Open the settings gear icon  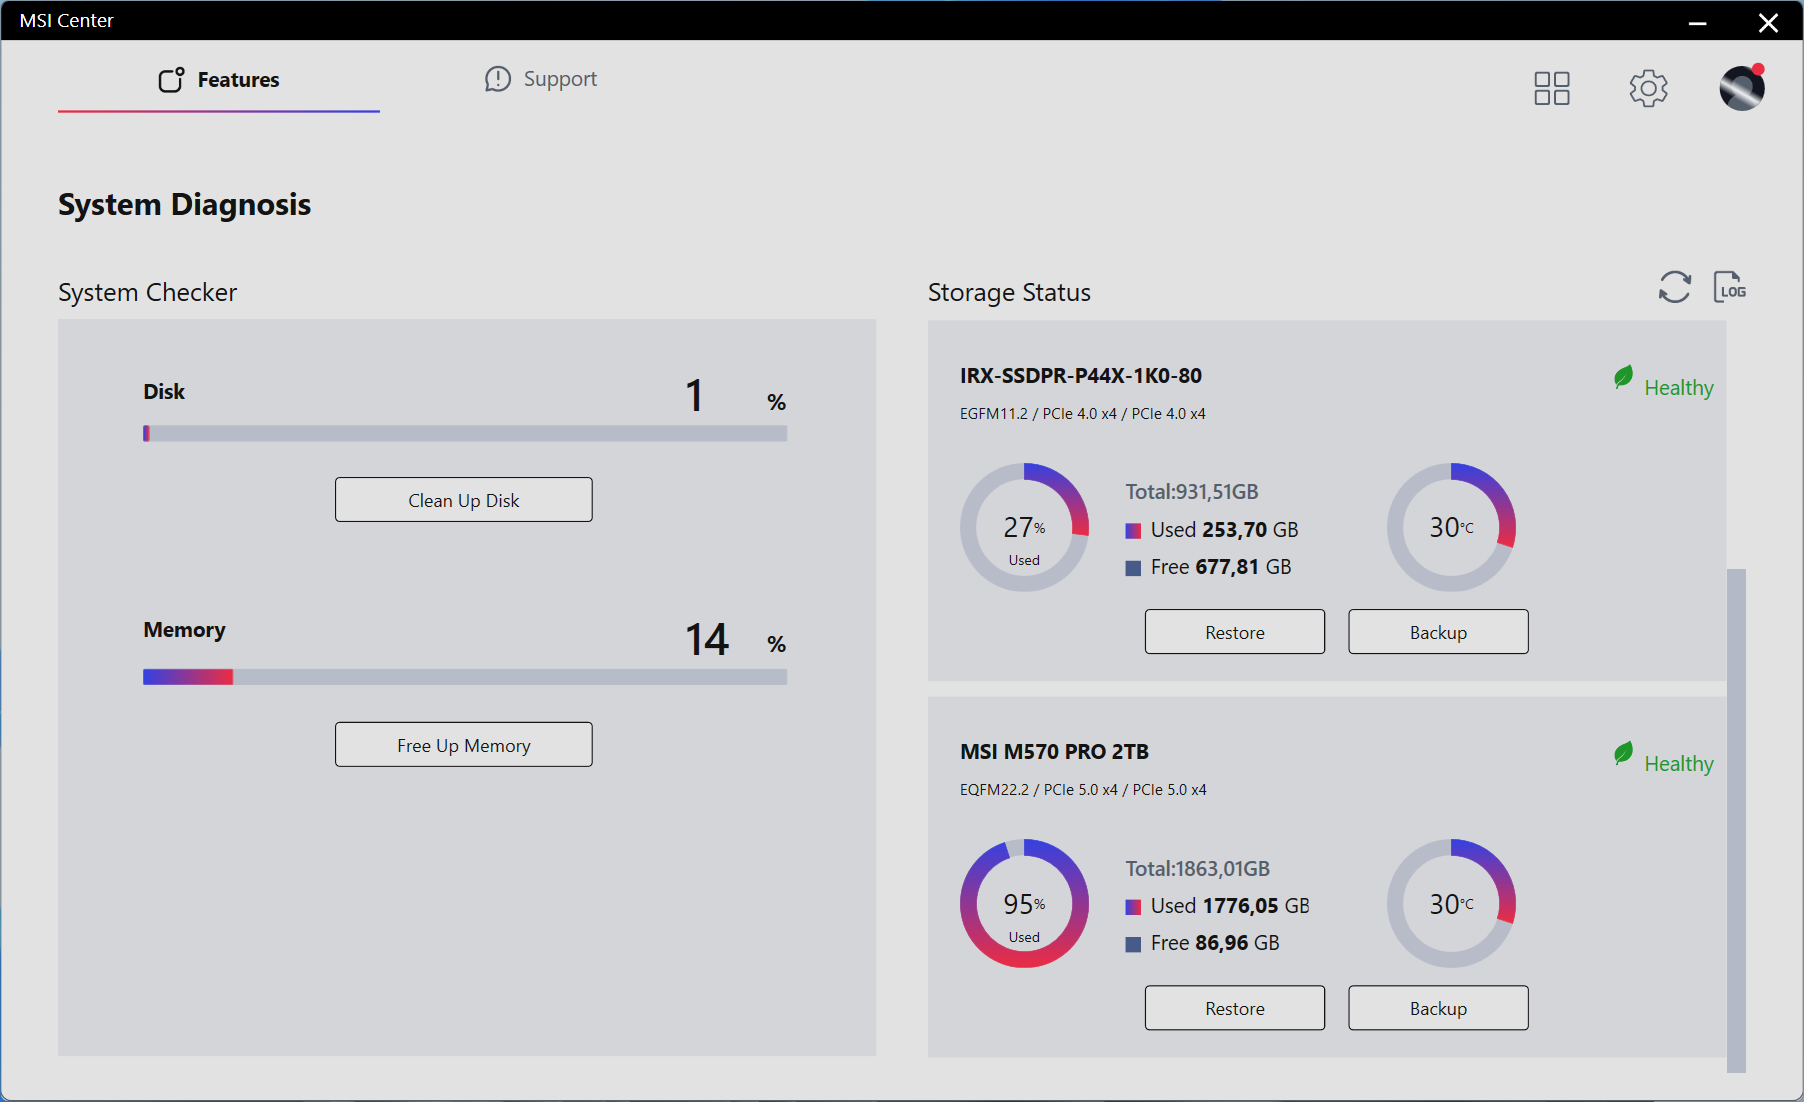coord(1648,88)
